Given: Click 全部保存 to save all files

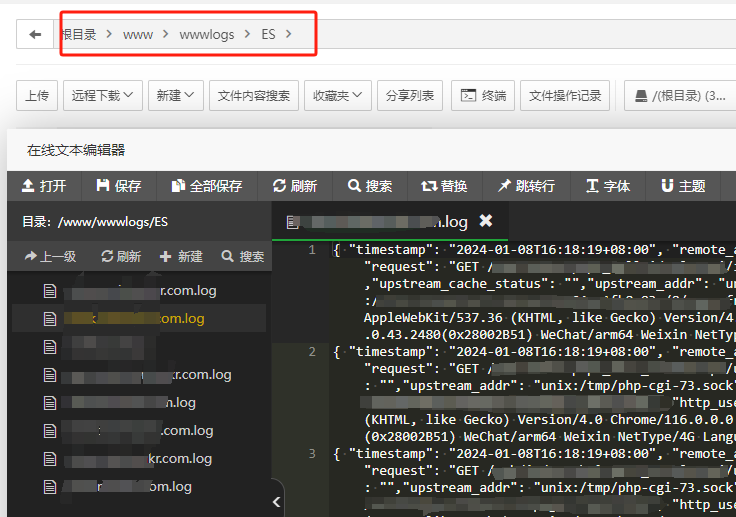Looking at the screenshot, I should coord(207,186).
